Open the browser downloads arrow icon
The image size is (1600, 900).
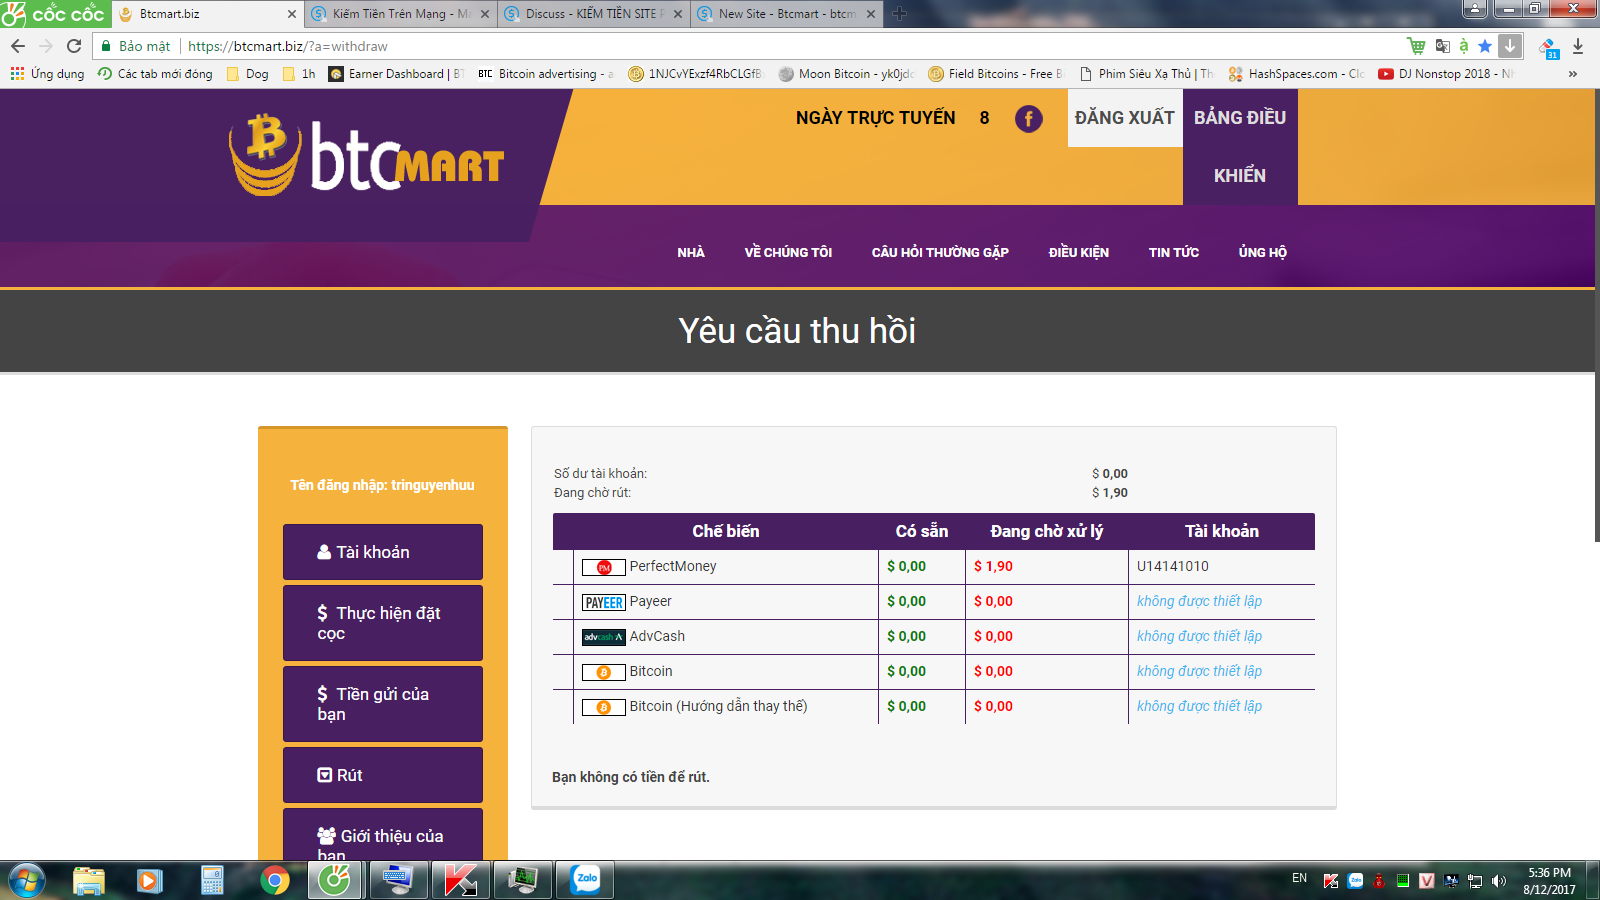(x=1578, y=46)
